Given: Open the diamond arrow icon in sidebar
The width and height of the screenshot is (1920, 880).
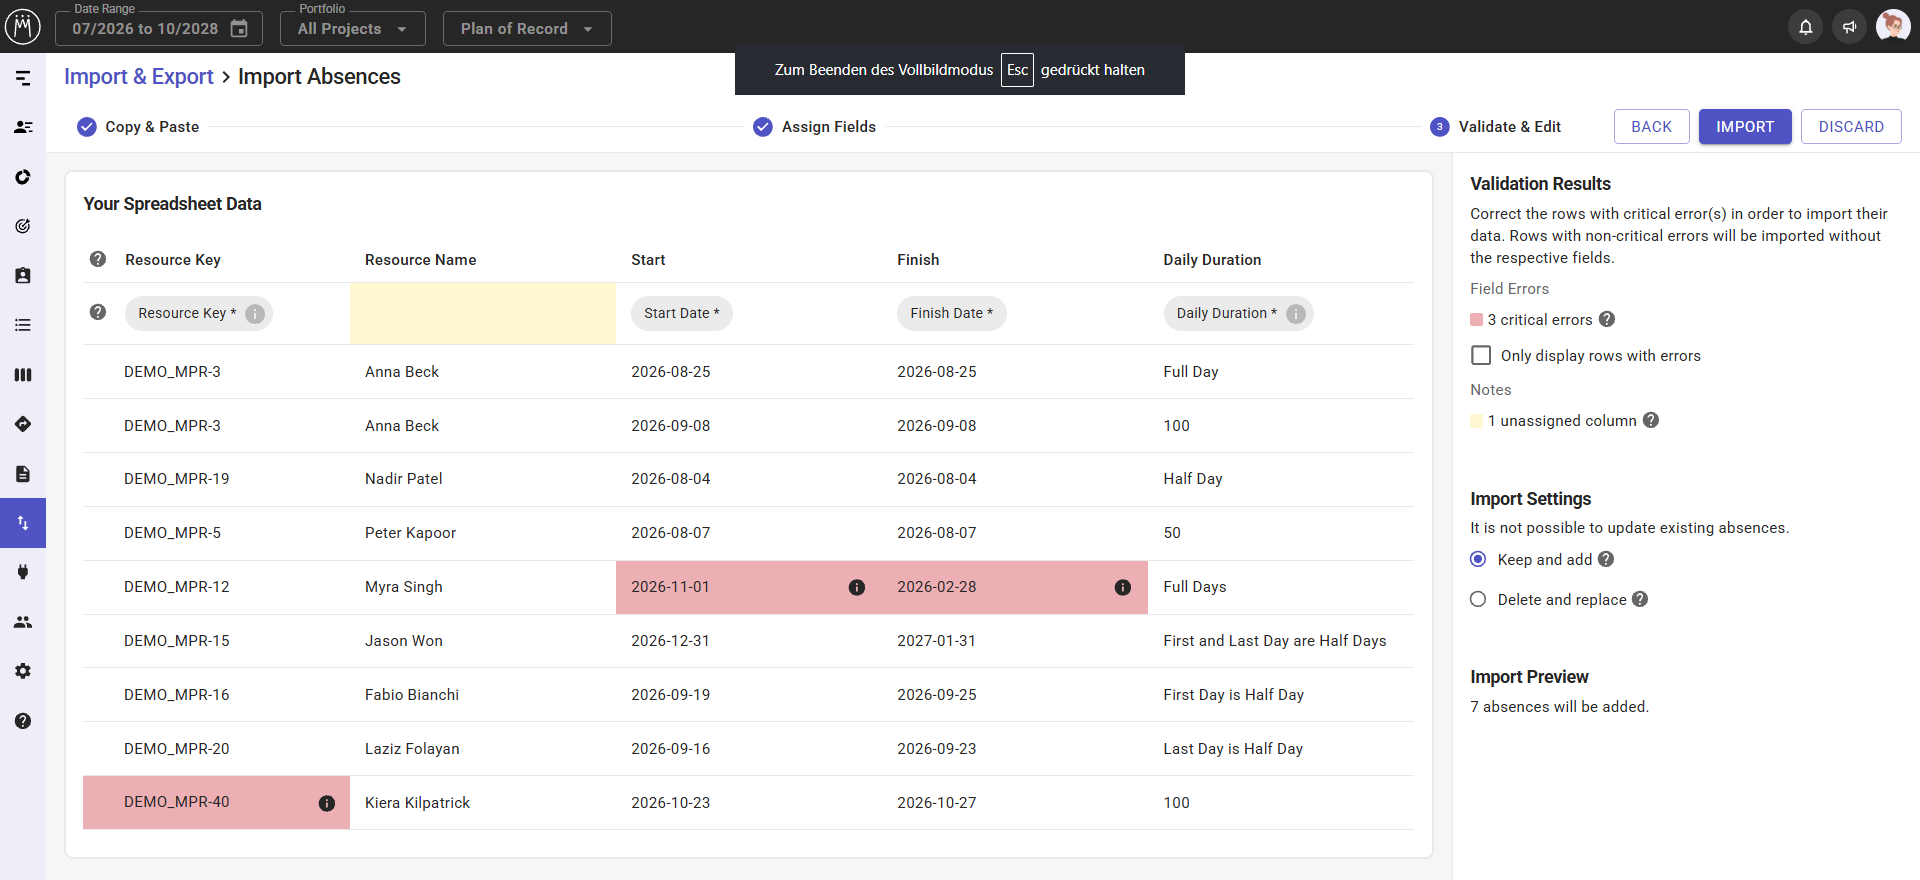Looking at the screenshot, I should click(x=23, y=424).
